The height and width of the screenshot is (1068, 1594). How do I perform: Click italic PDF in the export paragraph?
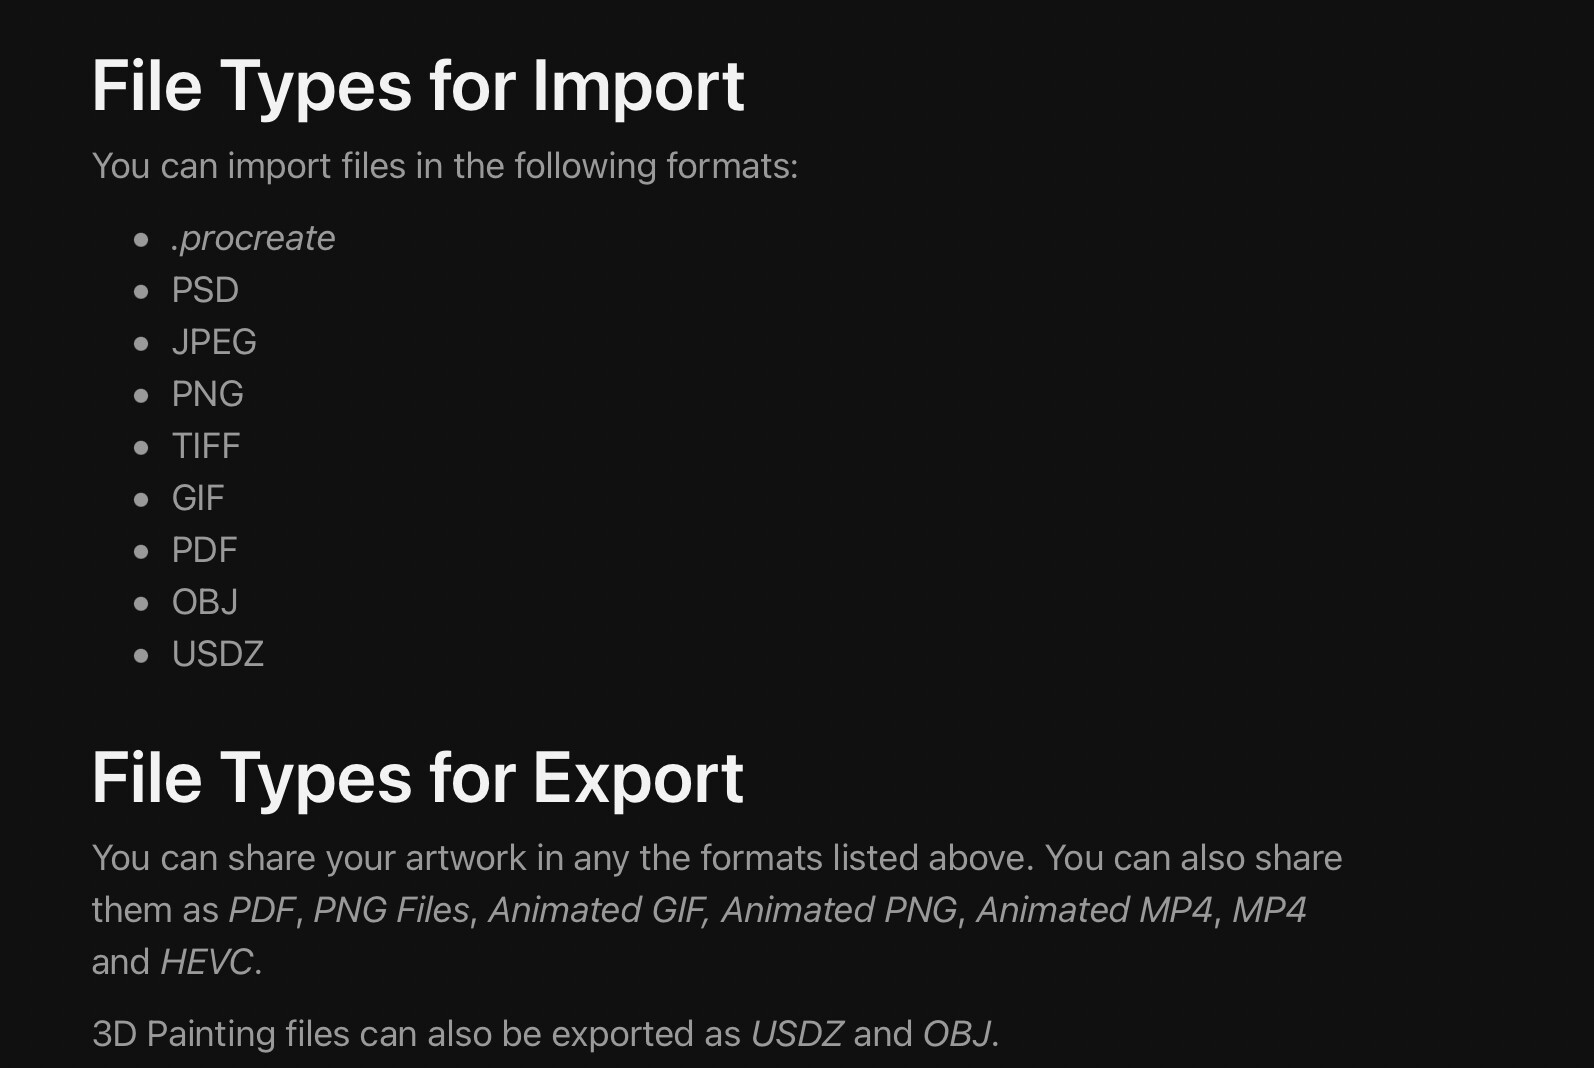point(261,910)
